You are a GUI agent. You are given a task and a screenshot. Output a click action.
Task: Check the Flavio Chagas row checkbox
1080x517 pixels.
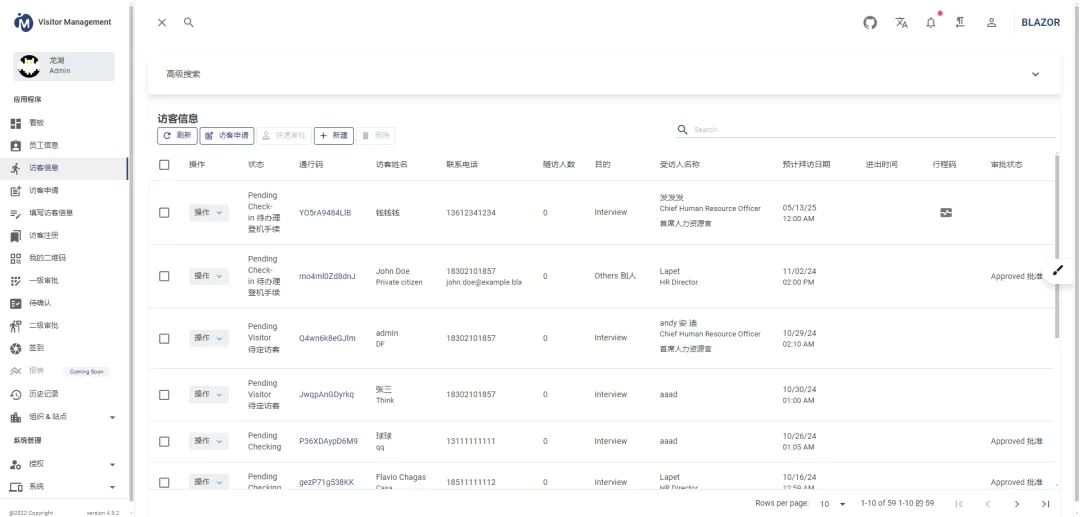(164, 483)
